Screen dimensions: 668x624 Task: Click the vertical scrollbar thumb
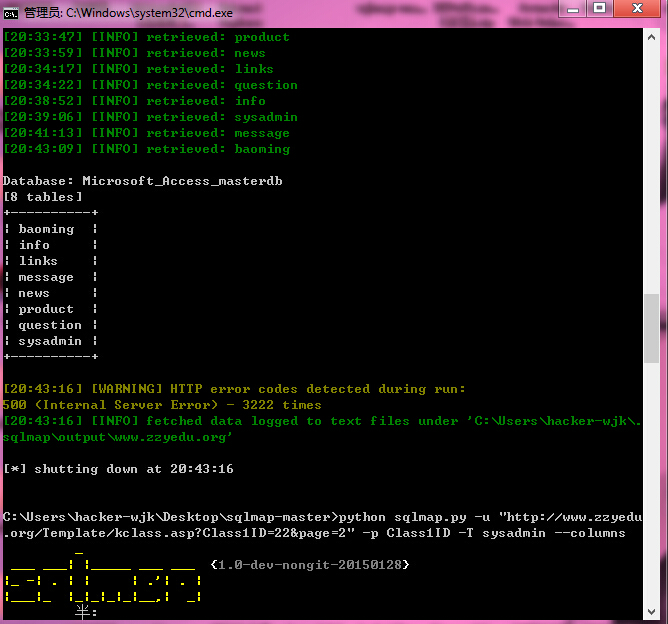pos(651,328)
